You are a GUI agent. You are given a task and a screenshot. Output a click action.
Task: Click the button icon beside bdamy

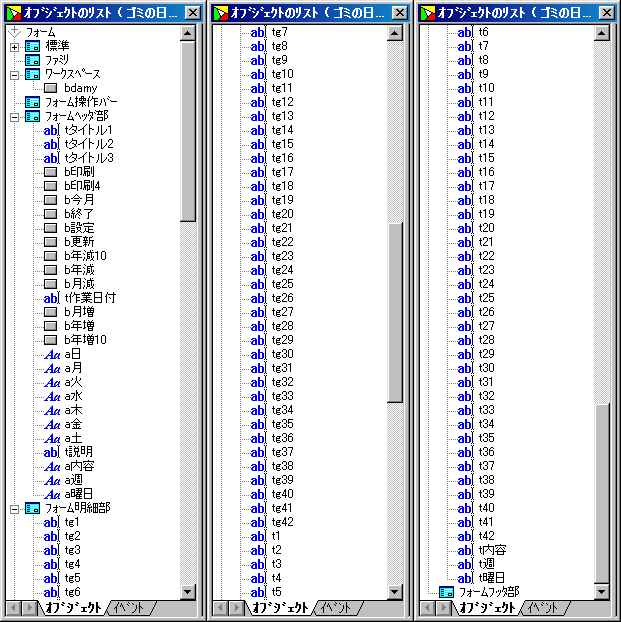click(x=52, y=89)
